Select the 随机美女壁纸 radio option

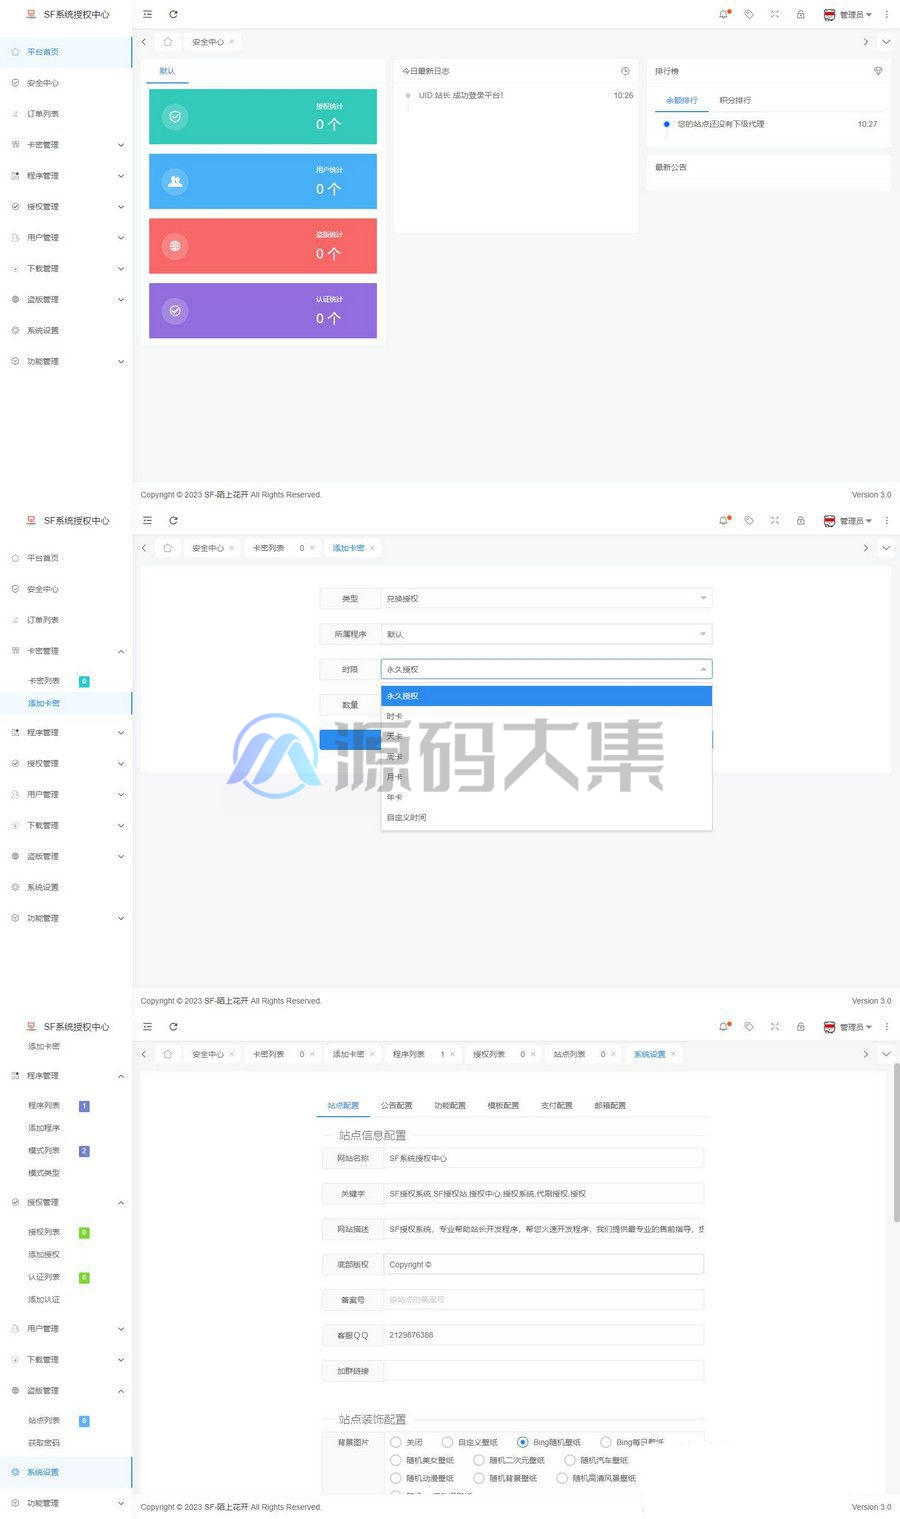(x=396, y=1460)
